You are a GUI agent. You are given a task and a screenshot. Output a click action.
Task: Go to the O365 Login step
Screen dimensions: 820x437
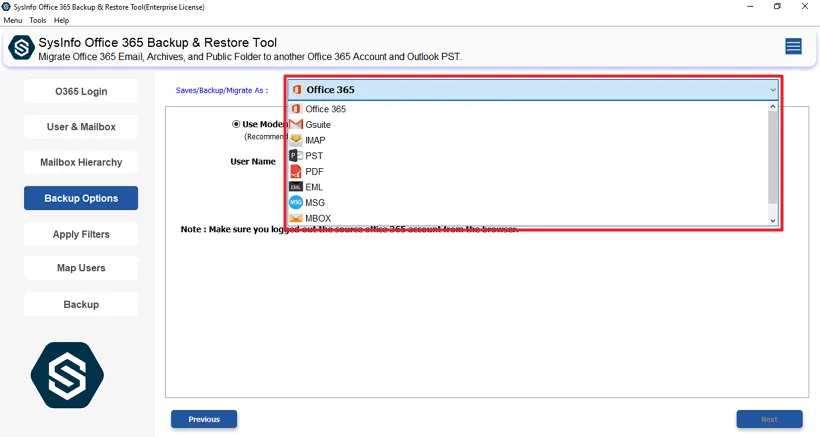[x=81, y=92]
